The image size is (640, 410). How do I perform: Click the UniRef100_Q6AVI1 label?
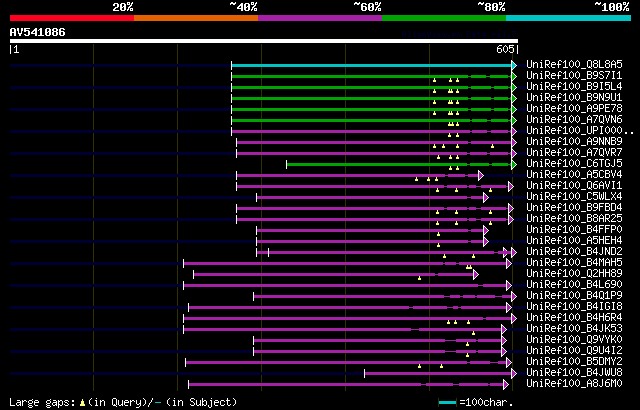click(x=574, y=186)
